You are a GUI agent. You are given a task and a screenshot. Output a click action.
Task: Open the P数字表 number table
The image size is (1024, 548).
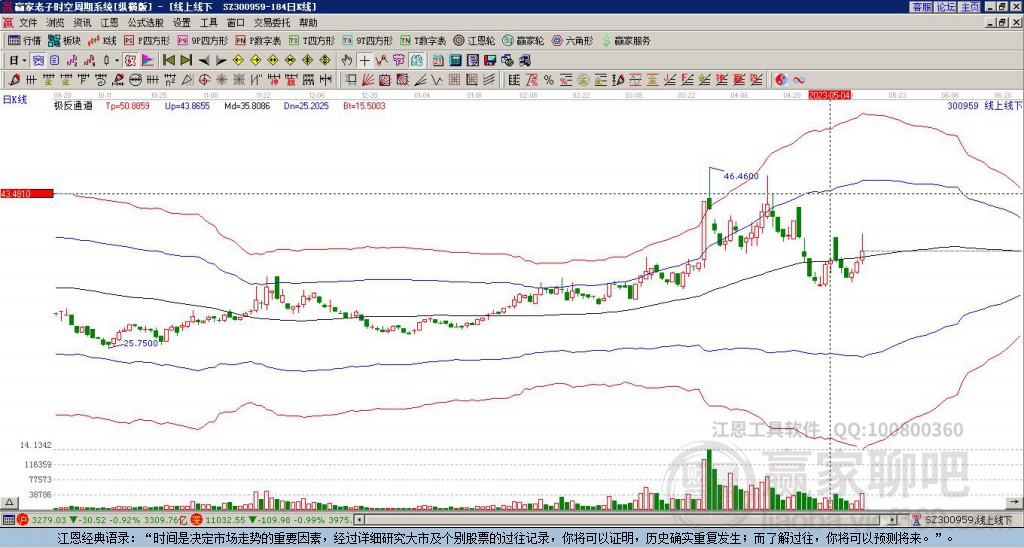tap(258, 40)
